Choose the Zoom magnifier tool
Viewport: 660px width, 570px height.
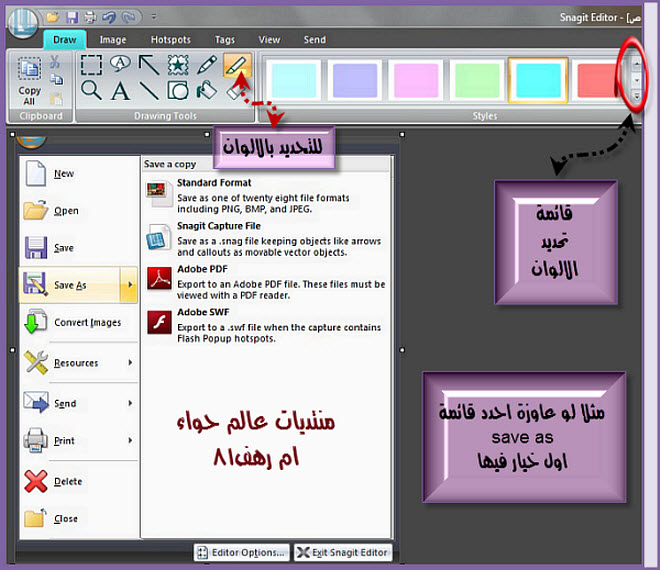click(91, 91)
